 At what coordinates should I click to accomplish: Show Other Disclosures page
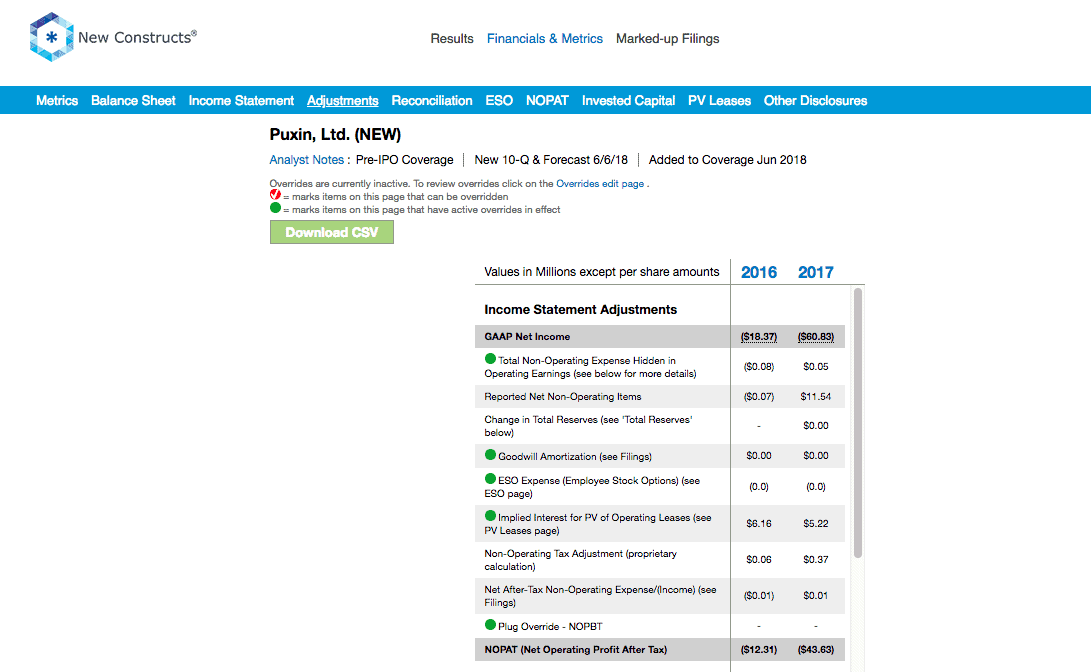click(x=815, y=101)
